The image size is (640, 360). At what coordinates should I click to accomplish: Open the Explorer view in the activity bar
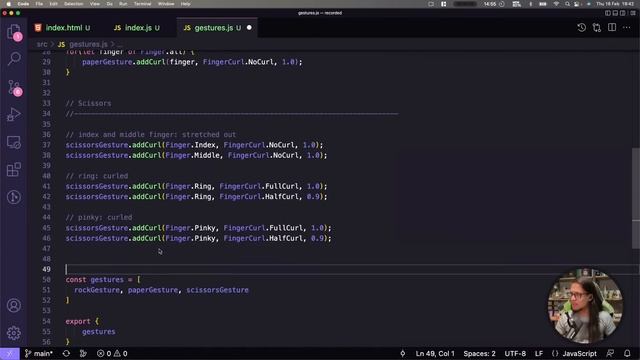tap(14, 31)
